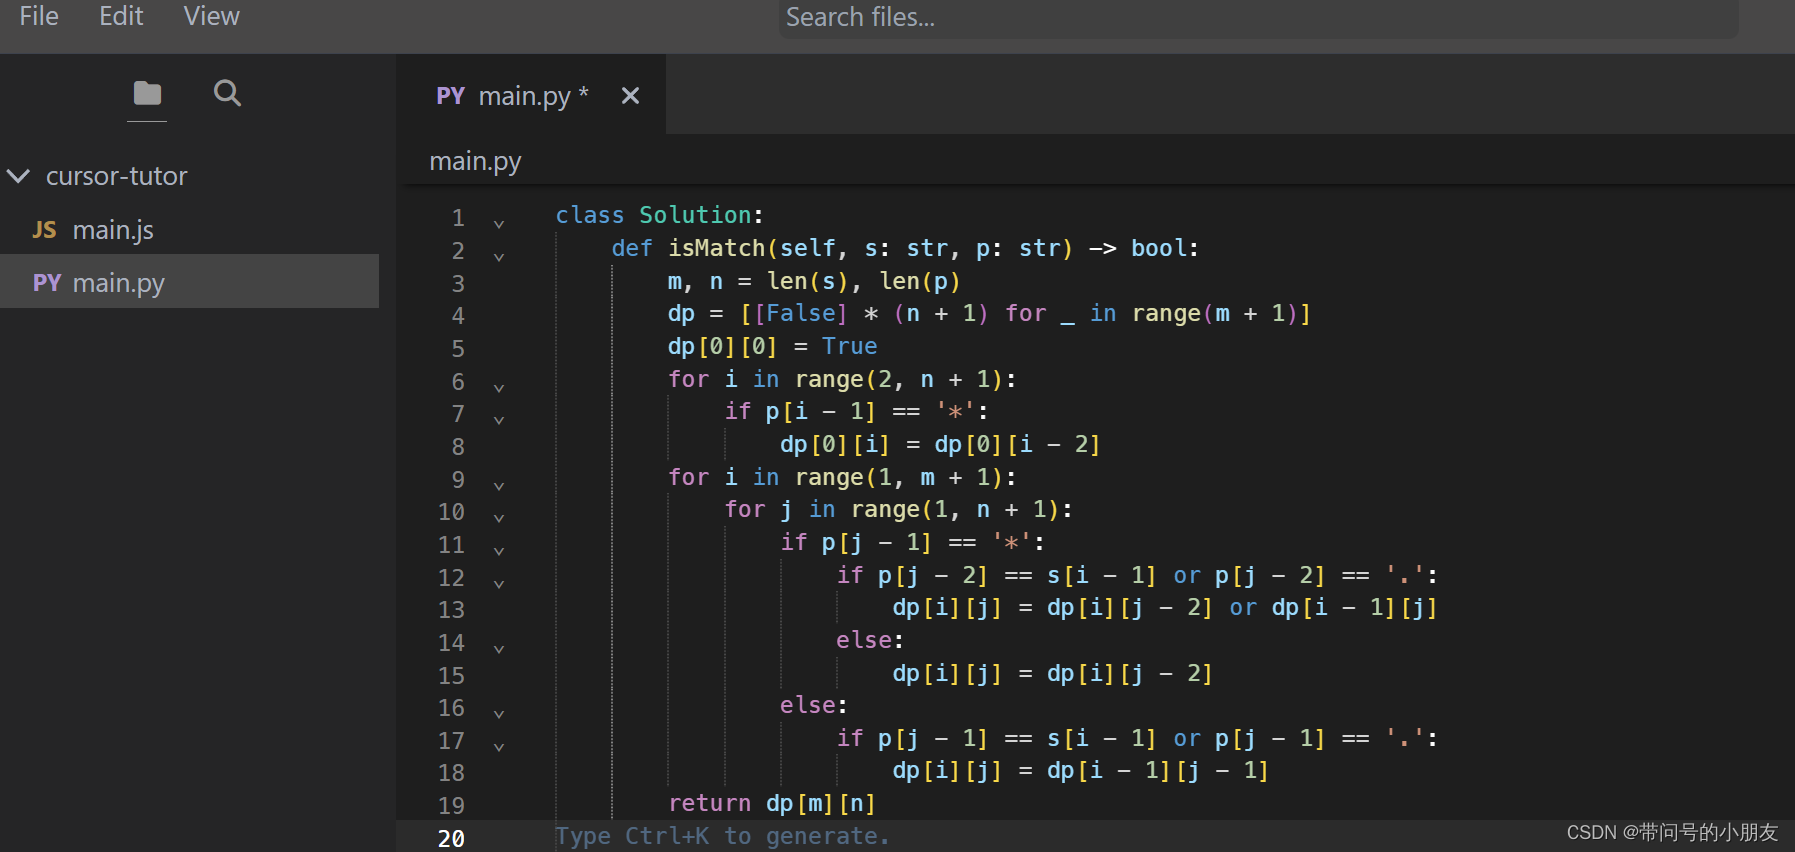Screen dimensions: 1795x852
Task: Fold the if block at line 12
Action: coord(499,584)
